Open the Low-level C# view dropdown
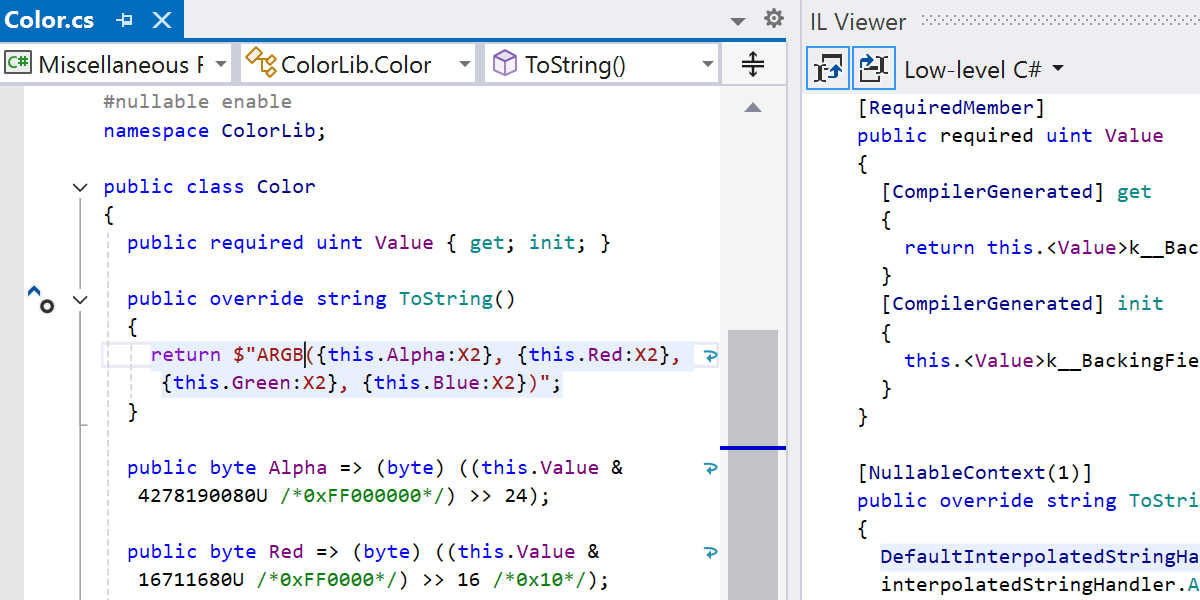Viewport: 1200px width, 600px height. point(983,69)
